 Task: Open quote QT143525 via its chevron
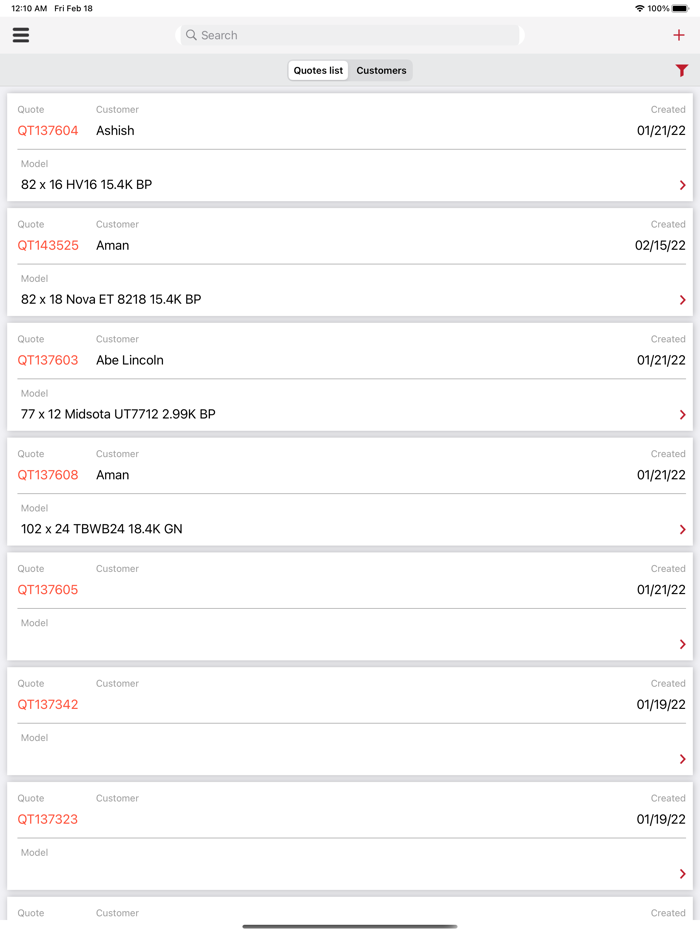682,299
